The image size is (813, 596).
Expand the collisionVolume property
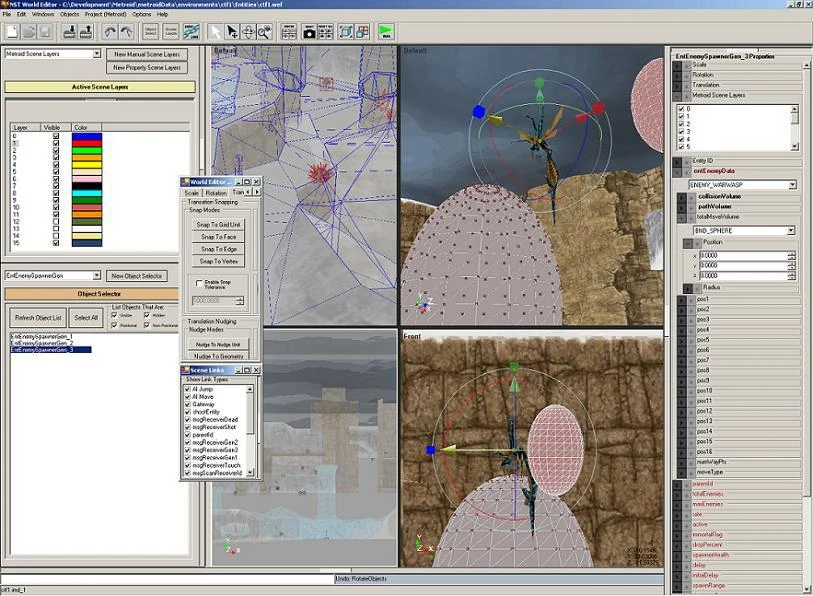(682, 197)
